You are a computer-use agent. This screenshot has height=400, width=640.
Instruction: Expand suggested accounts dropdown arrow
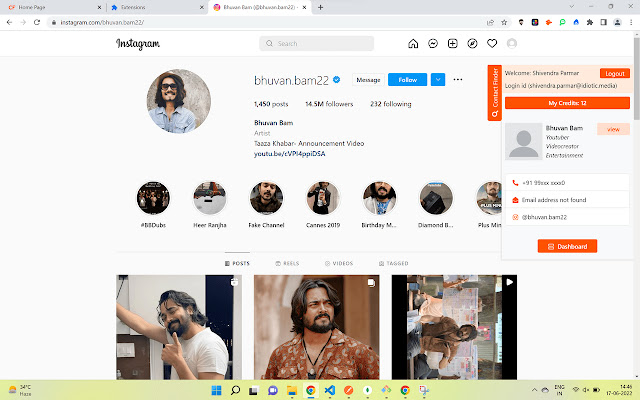click(x=438, y=80)
